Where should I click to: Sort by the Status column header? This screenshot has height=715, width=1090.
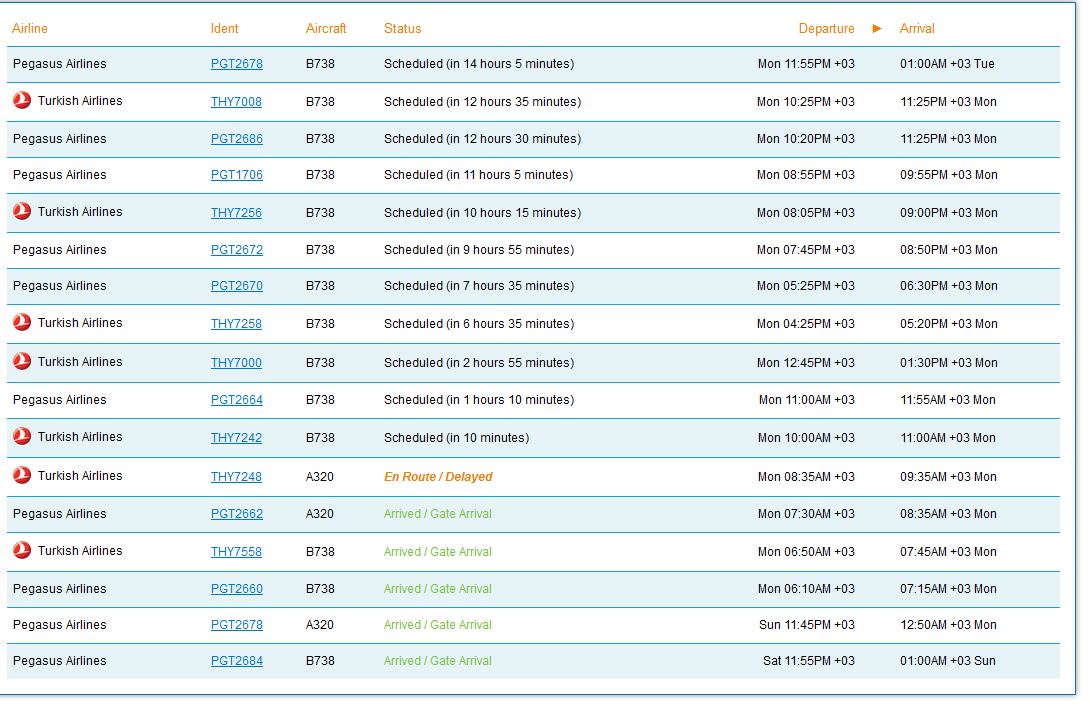click(x=402, y=28)
